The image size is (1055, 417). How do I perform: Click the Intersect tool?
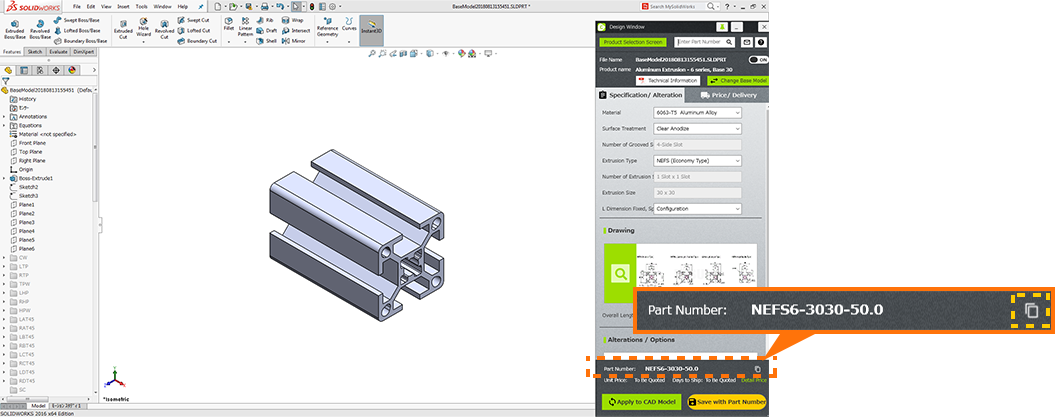pyautogui.click(x=296, y=31)
